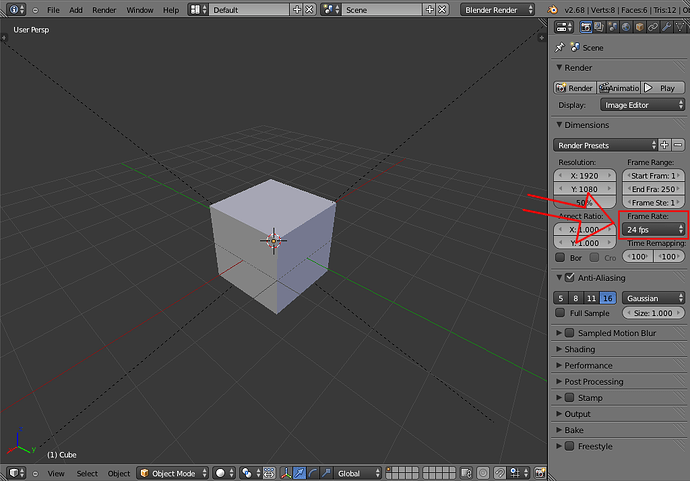Open the Help menu
Screen dimensions: 690x481
(171, 10)
